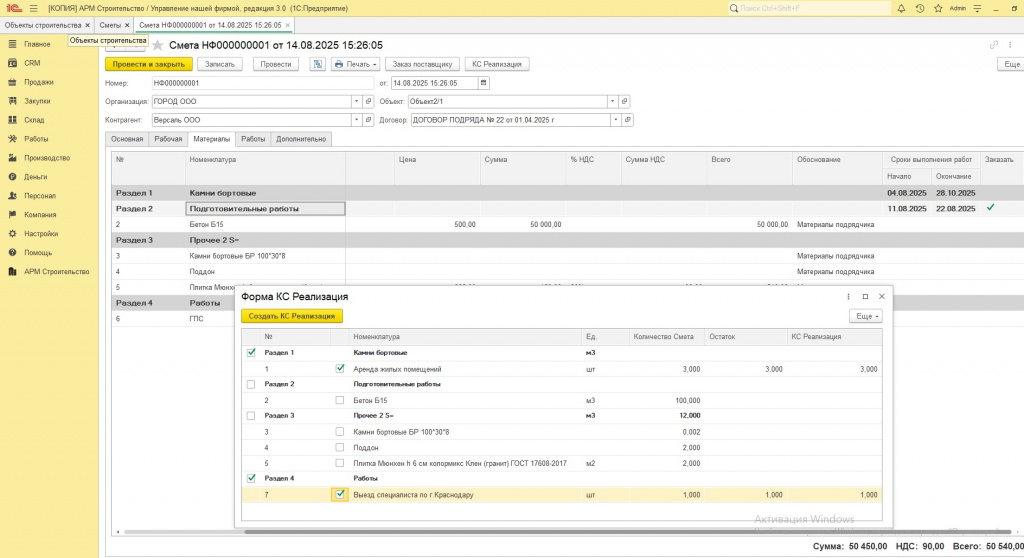Check the Бетон Б15 item checkbox
The width and height of the screenshot is (1024, 558).
[x=340, y=400]
